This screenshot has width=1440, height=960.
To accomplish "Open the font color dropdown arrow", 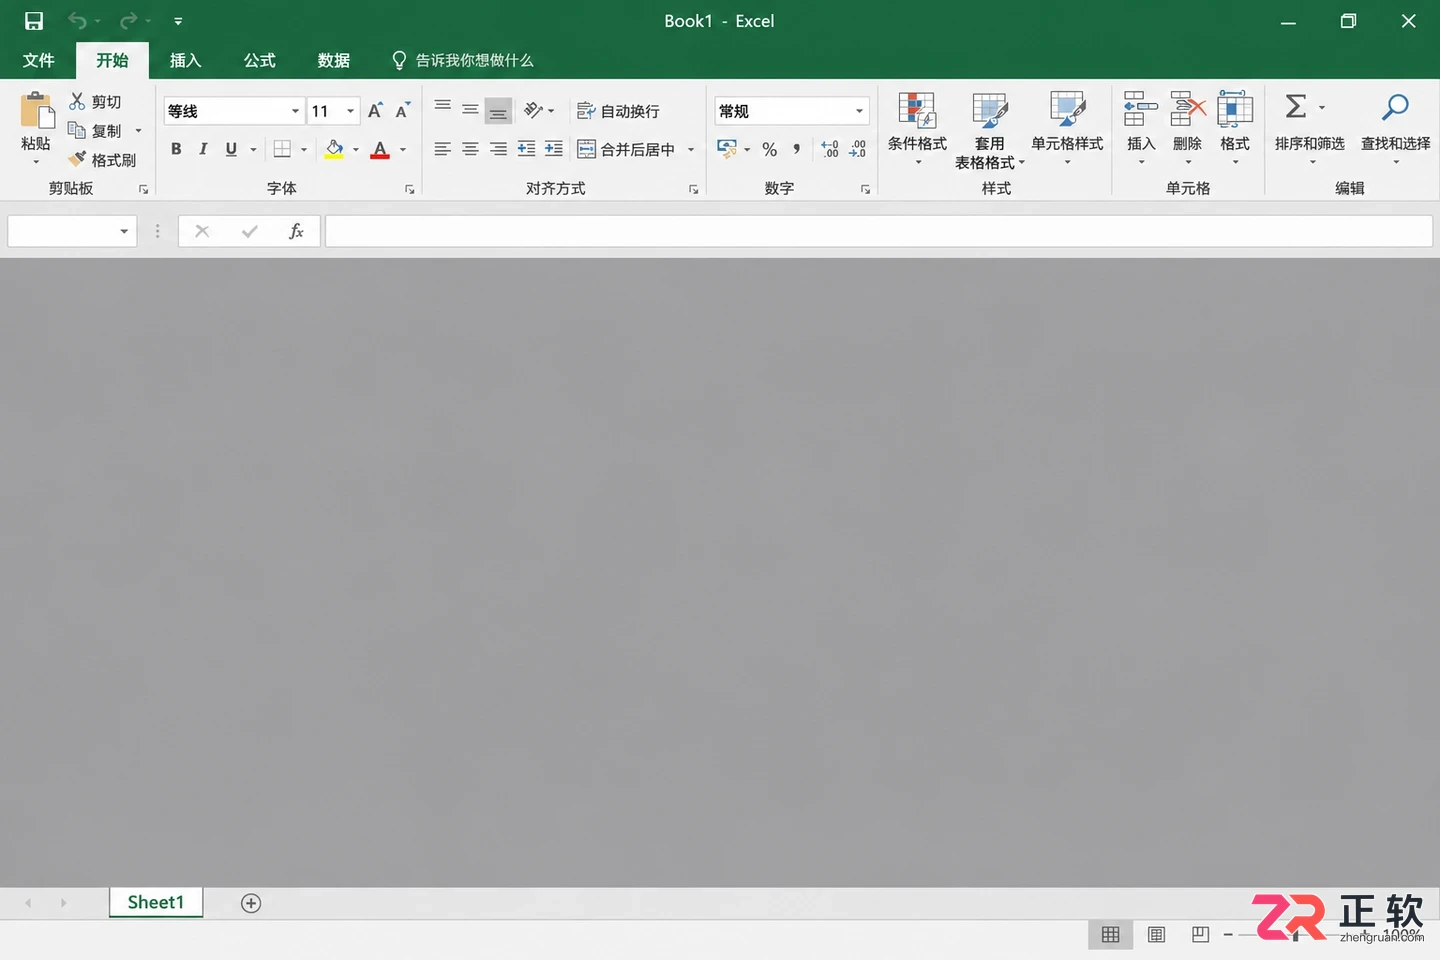I will (x=403, y=150).
